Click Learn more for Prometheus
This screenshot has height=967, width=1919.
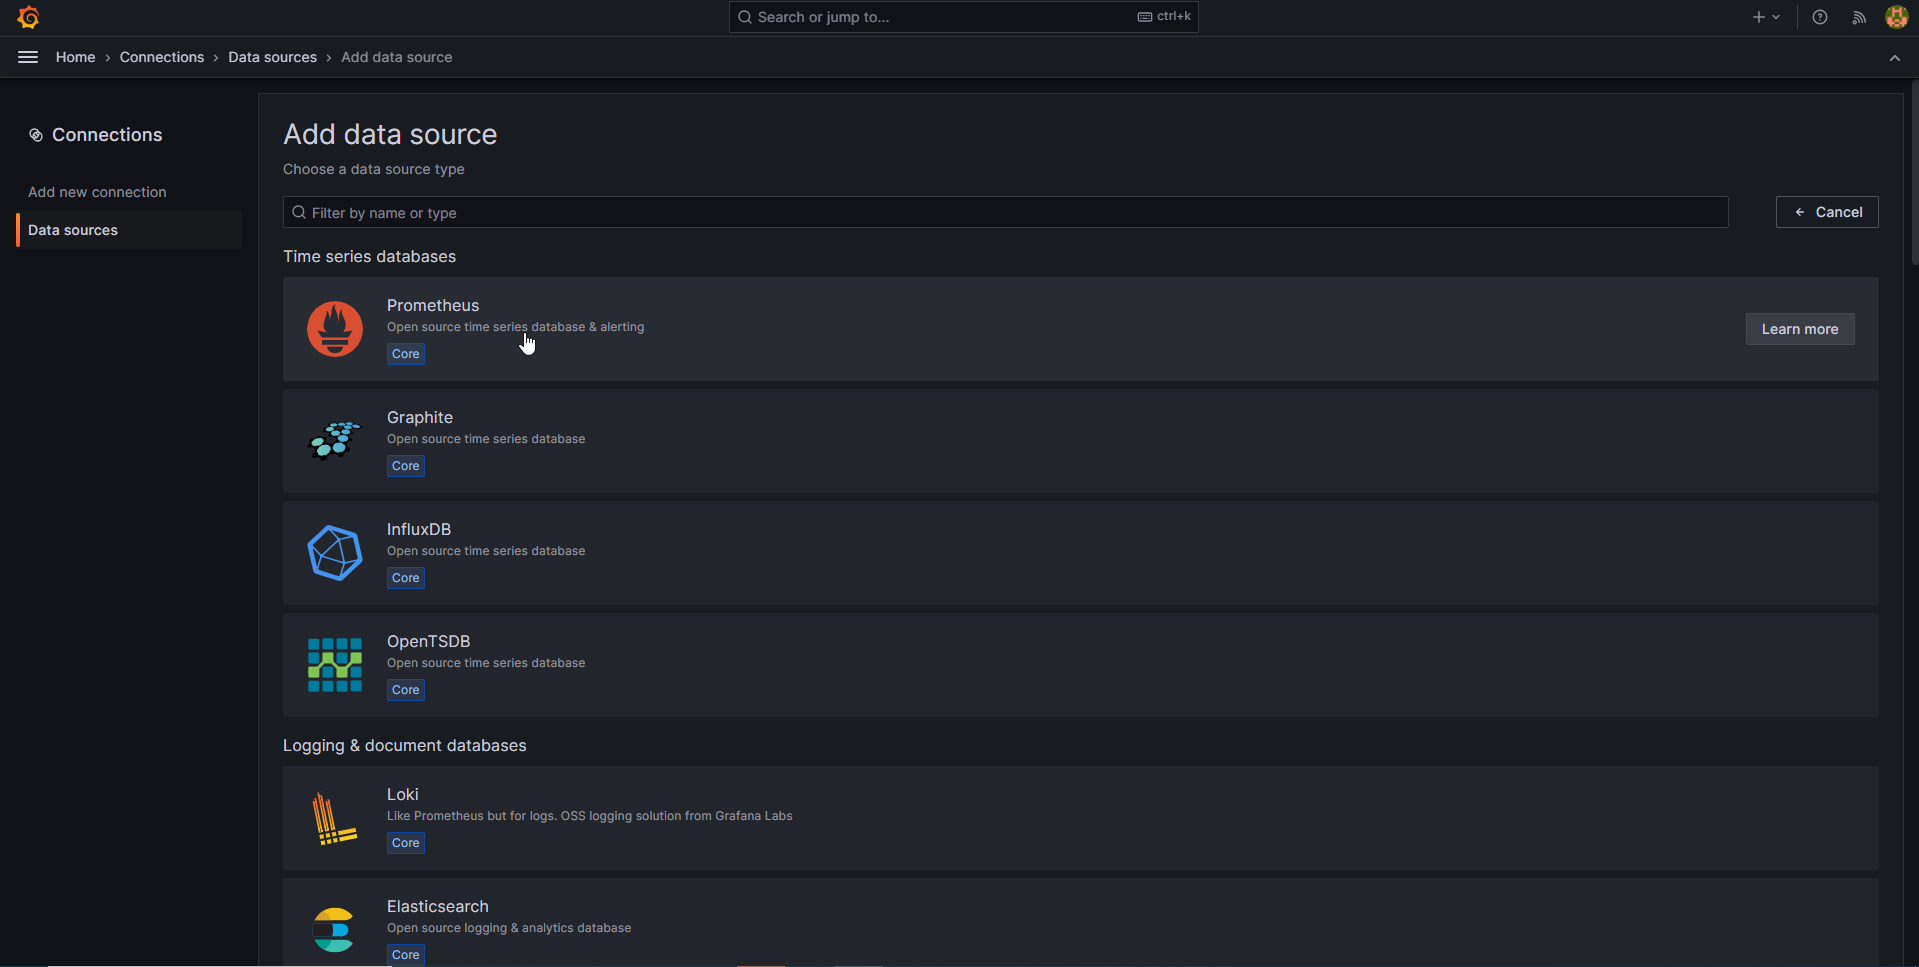[x=1799, y=329]
